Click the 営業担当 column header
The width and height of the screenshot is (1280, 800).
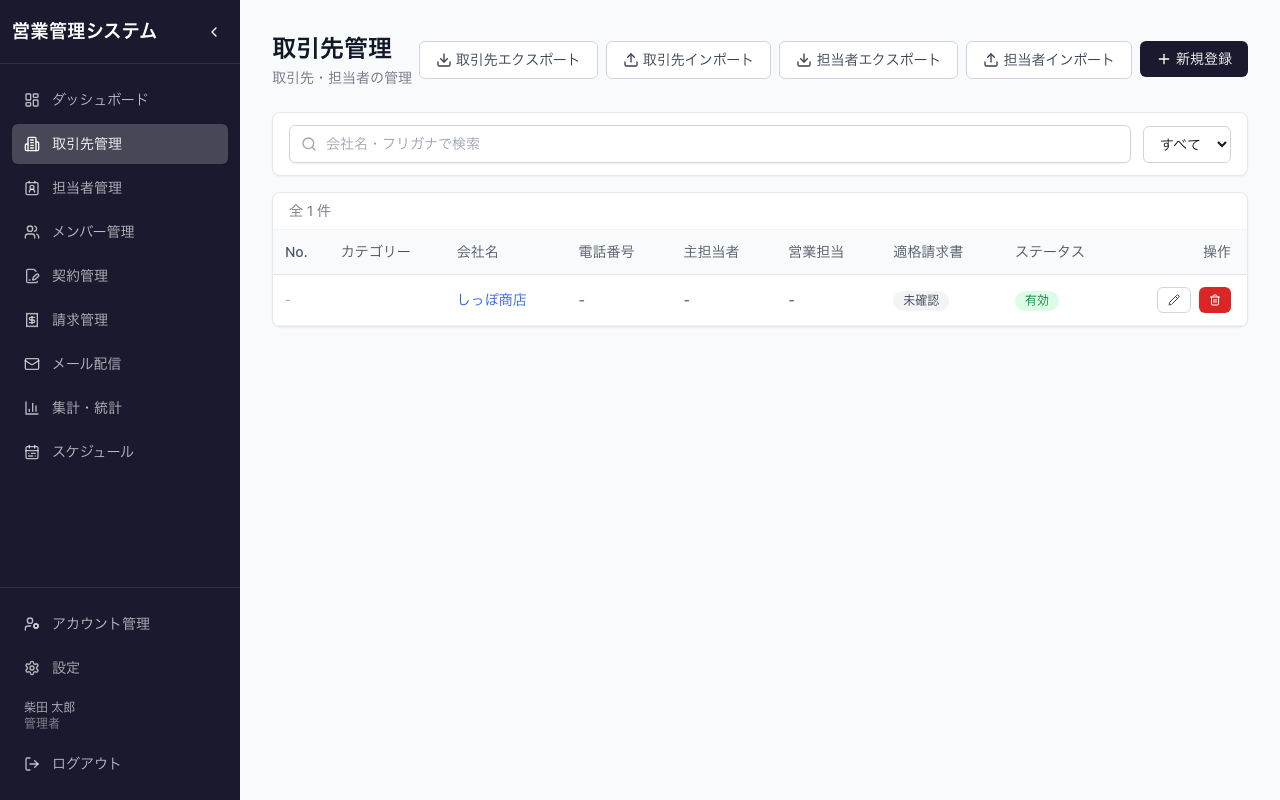816,252
